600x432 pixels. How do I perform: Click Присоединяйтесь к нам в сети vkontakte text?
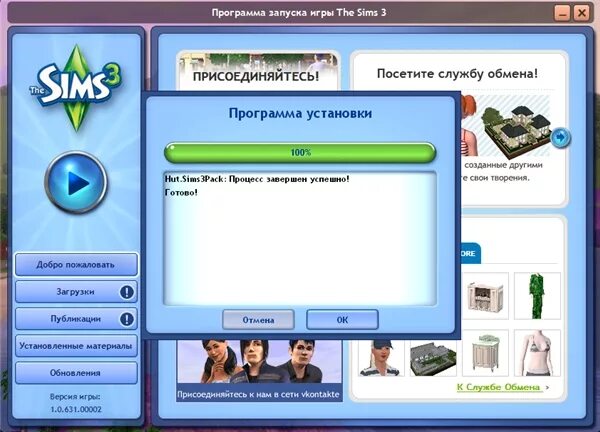258,394
